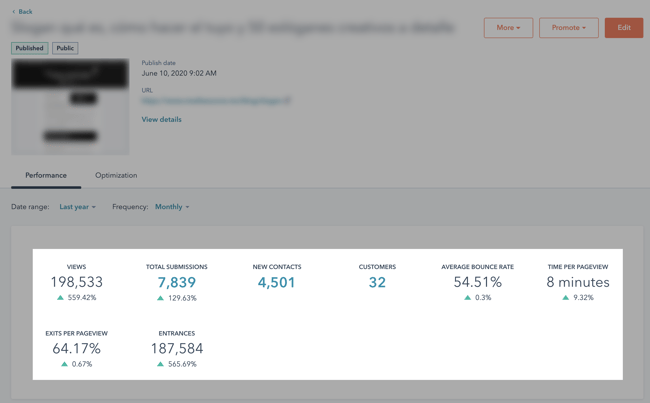Click the Customers value 32
650x403 pixels.
(x=377, y=282)
